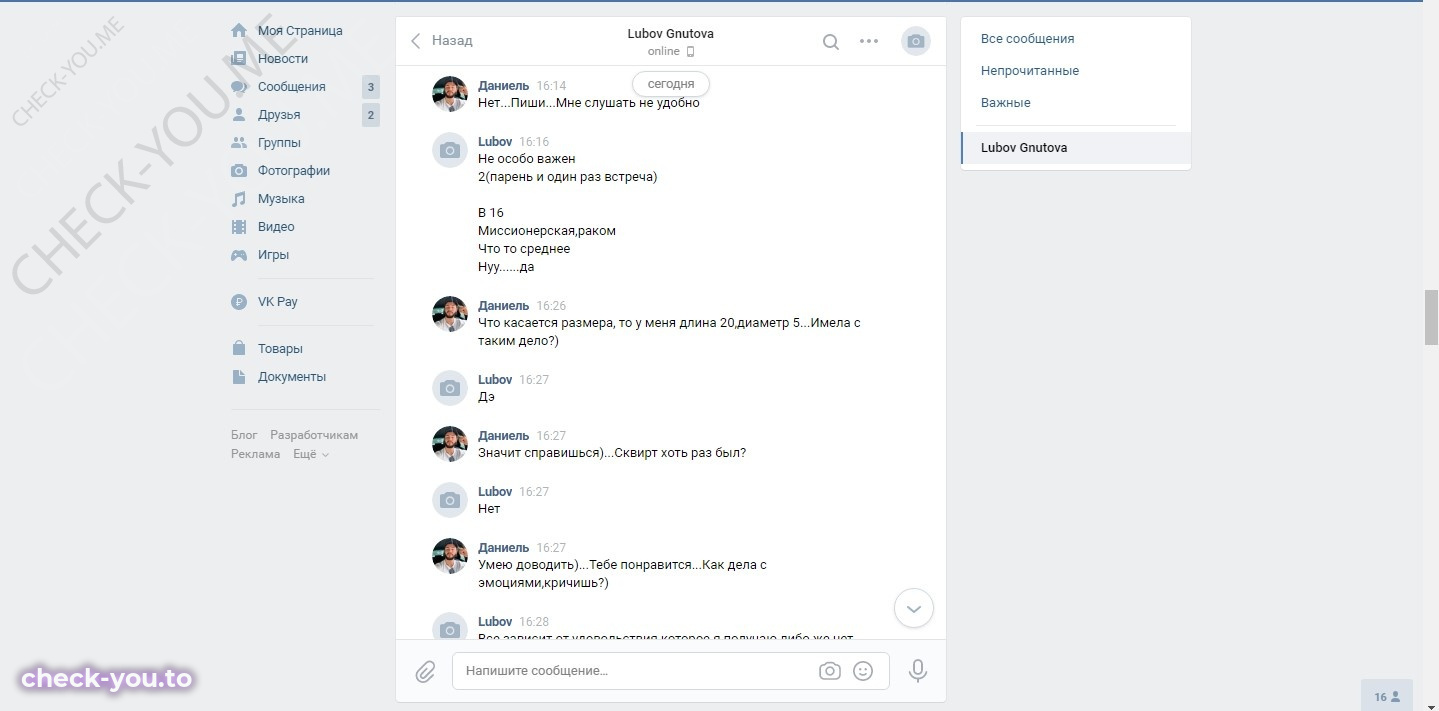1439x711 pixels.
Task: Jump to latest messages with down arrow
Action: point(913,608)
